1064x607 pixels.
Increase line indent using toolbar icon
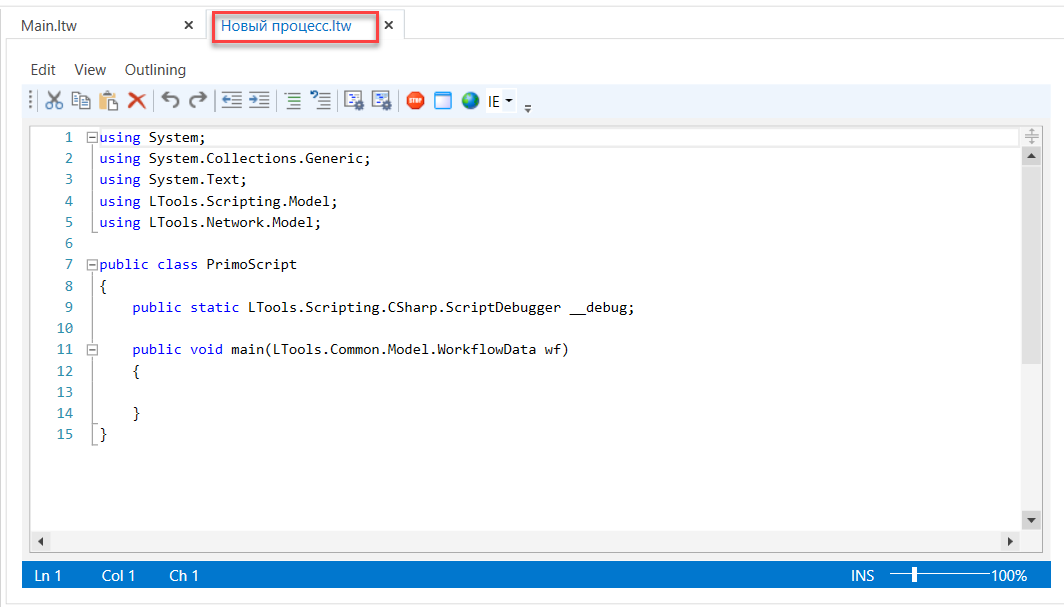pyautogui.click(x=259, y=100)
